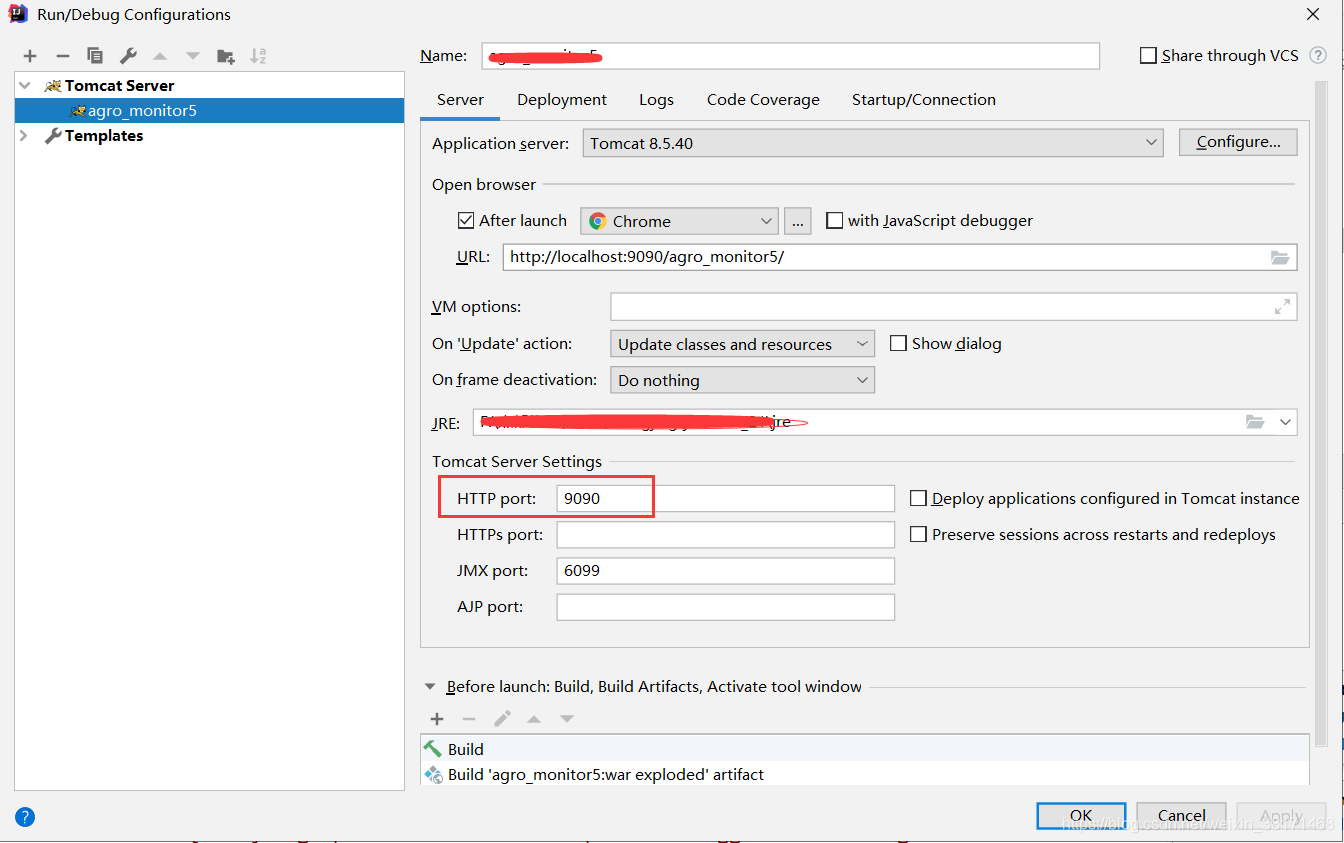Image resolution: width=1344 pixels, height=843 pixels.
Task: Expand VM options field icon
Action: (x=1282, y=307)
